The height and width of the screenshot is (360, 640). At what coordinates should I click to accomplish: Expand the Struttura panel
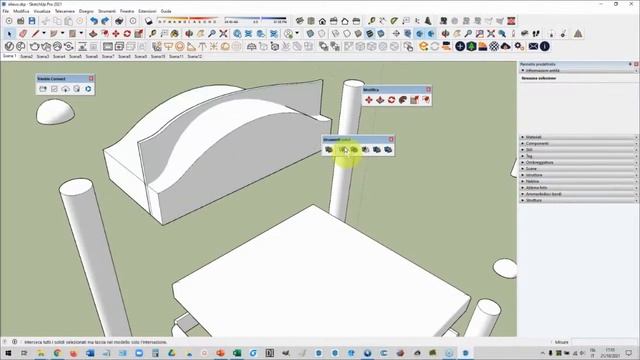[x=579, y=200]
